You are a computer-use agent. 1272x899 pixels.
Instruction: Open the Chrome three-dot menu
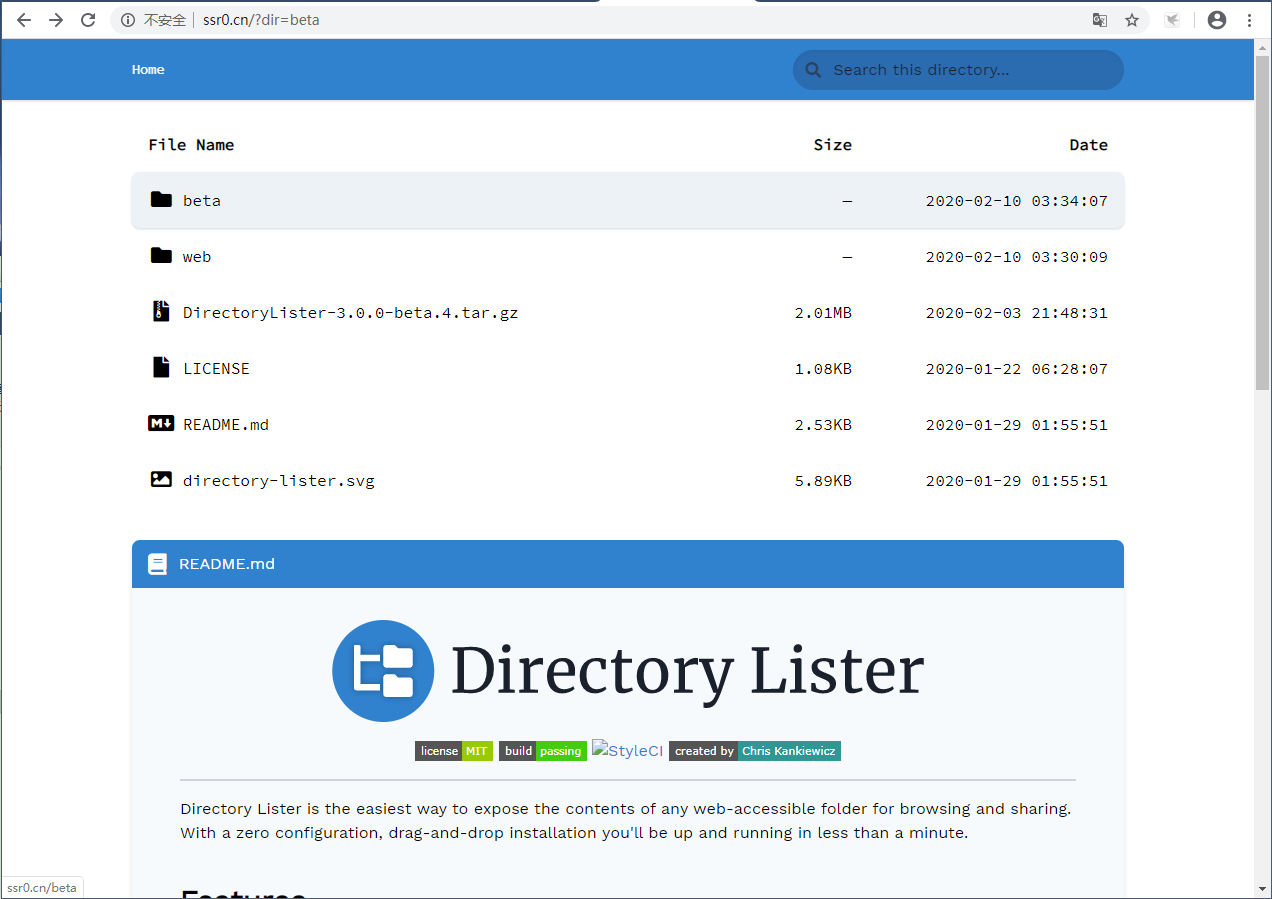pyautogui.click(x=1248, y=19)
